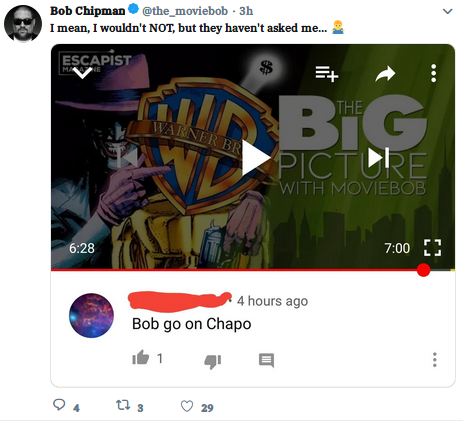The width and height of the screenshot is (463, 422).
Task: Open the @the_moviebob profile handle
Action: click(185, 11)
